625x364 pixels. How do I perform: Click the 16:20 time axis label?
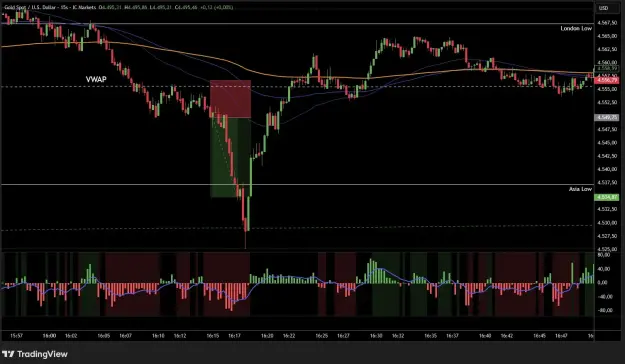[x=267, y=336]
